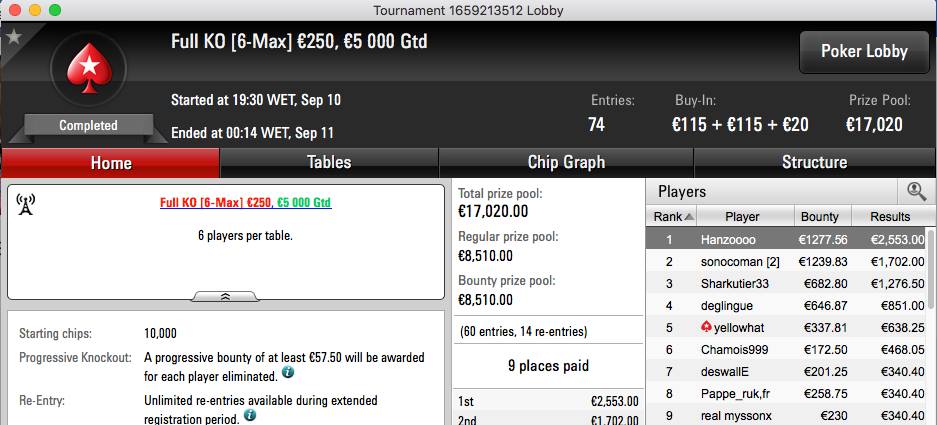This screenshot has width=937, height=425.
Task: Click the favorite star icon in corner
Action: (14, 37)
